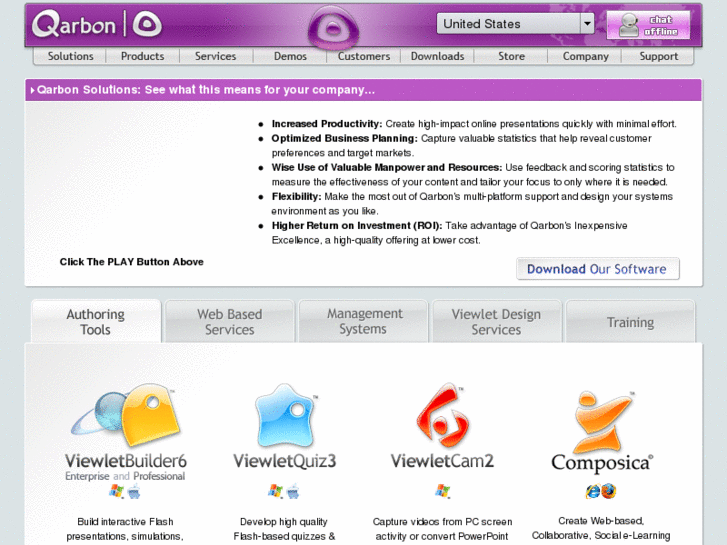Click the large purple orb in header center
This screenshot has width=727, height=545.
pyautogui.click(x=333, y=29)
